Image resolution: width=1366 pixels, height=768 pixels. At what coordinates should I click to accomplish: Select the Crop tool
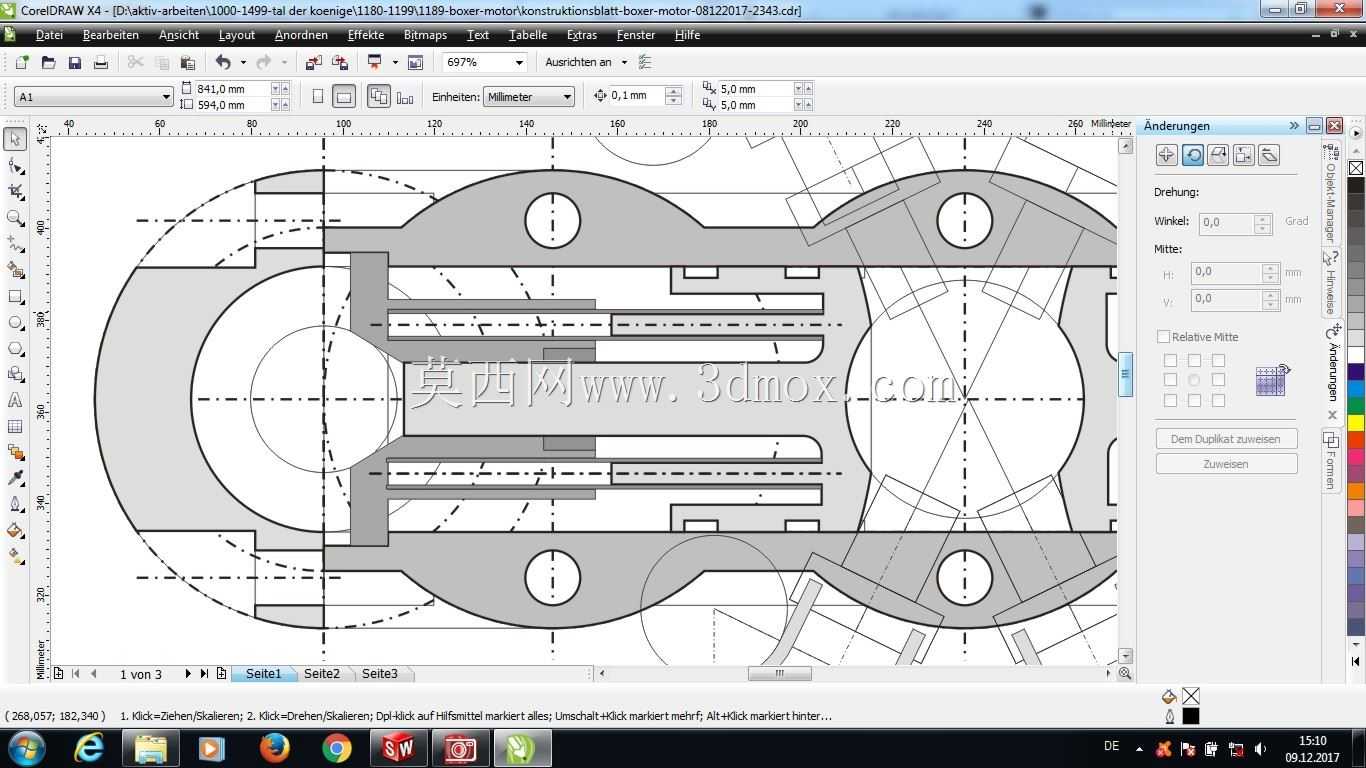pyautogui.click(x=15, y=191)
